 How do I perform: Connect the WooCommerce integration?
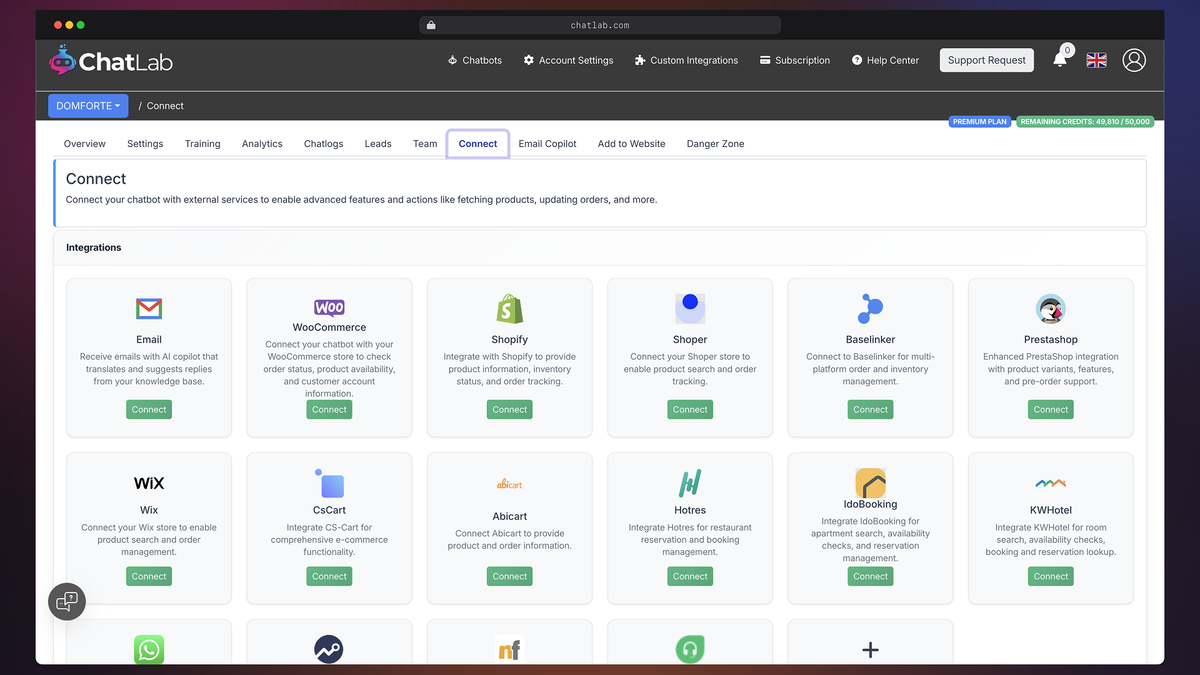point(329,409)
